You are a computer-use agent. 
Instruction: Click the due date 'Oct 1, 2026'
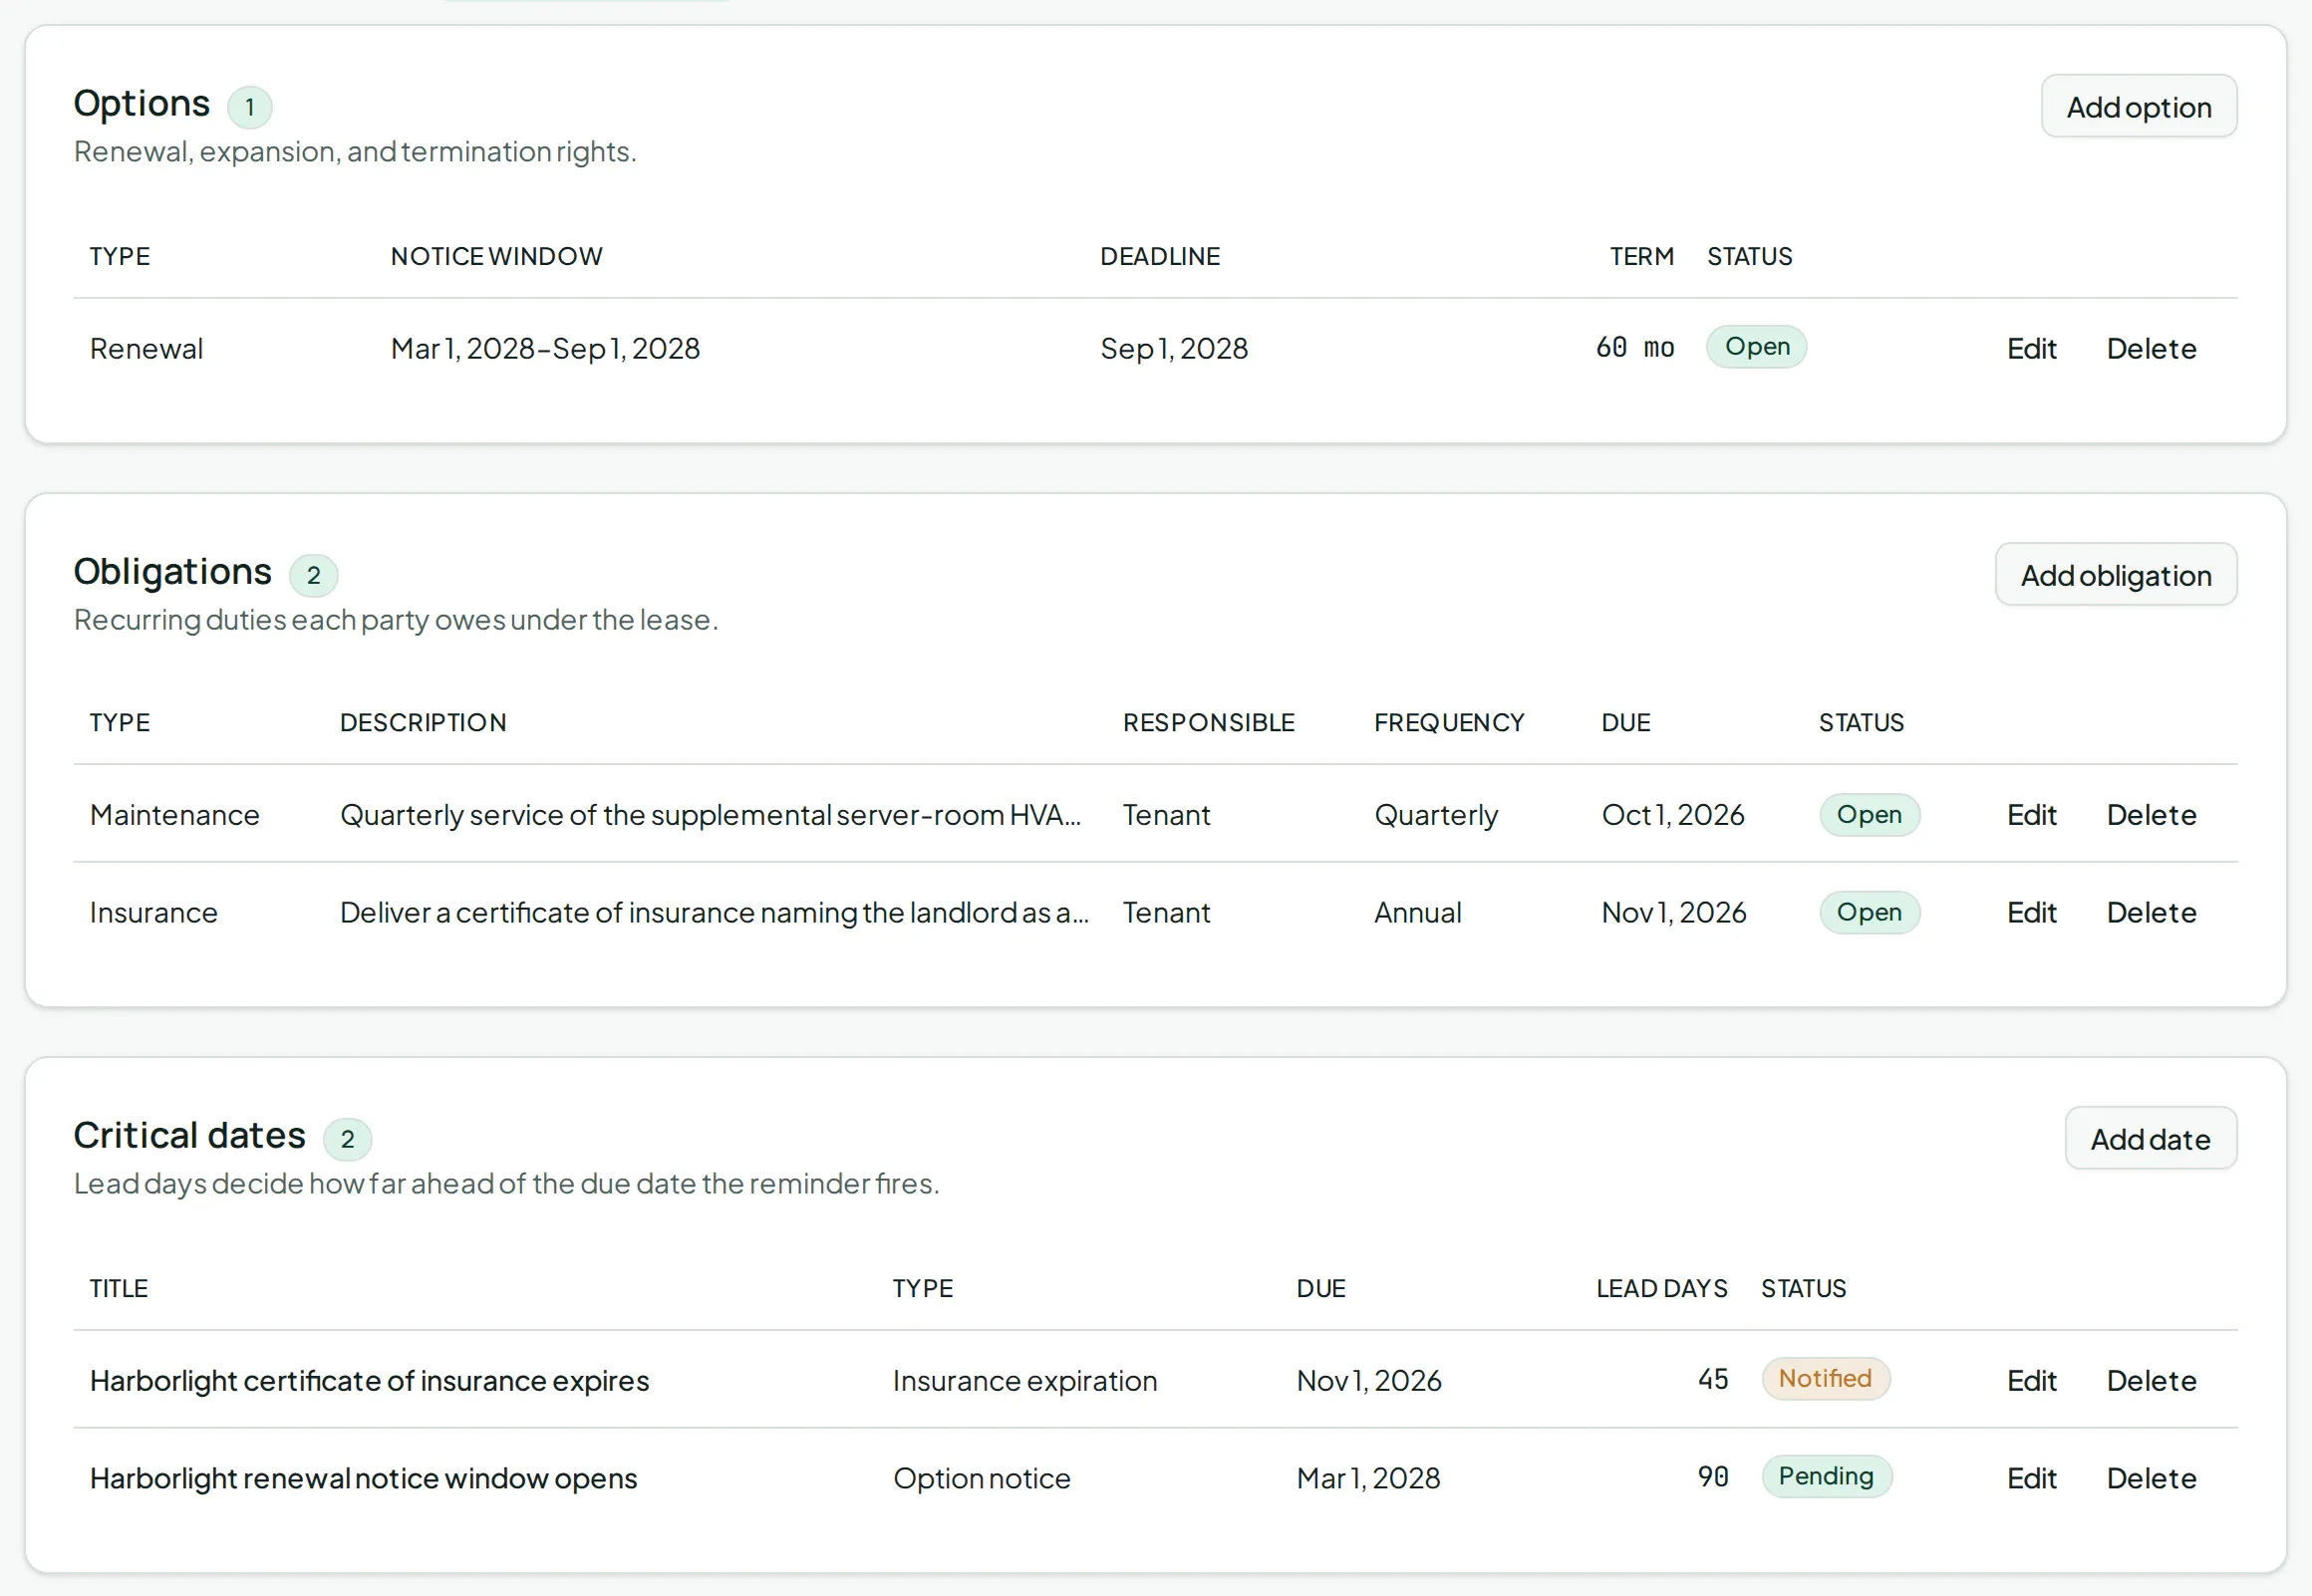click(x=1673, y=814)
